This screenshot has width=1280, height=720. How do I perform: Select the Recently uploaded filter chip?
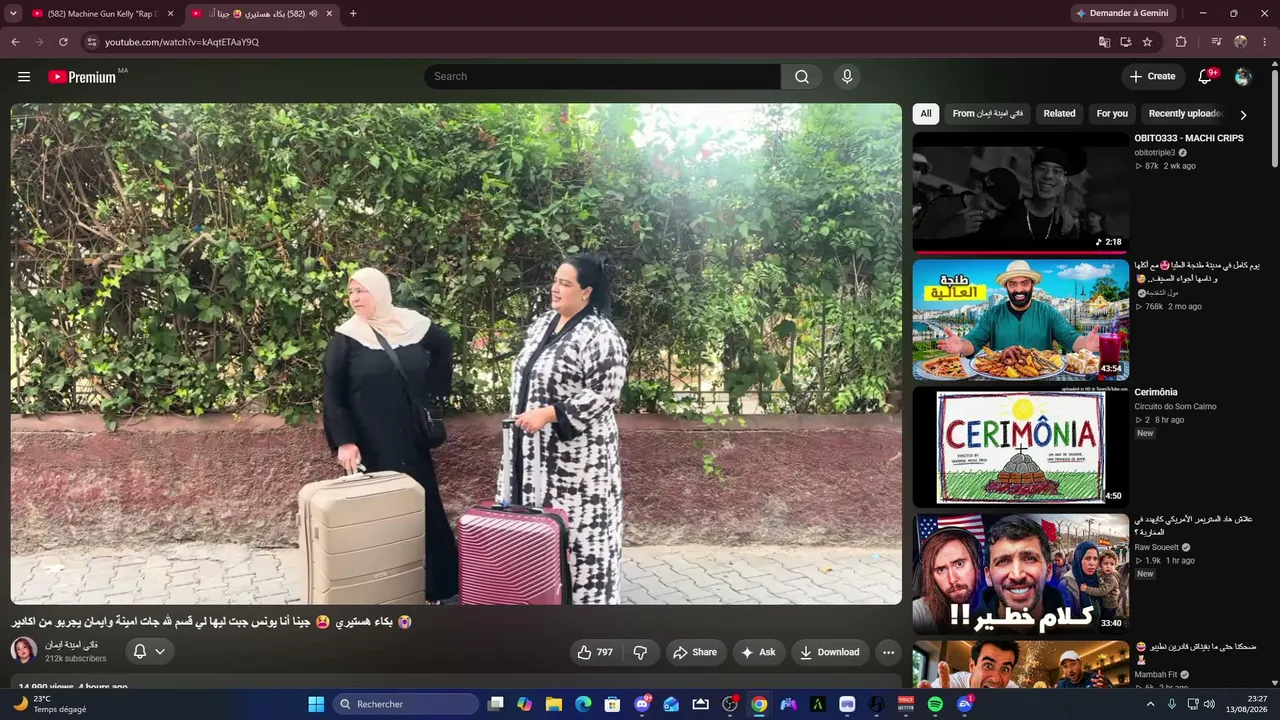[x=1184, y=114]
